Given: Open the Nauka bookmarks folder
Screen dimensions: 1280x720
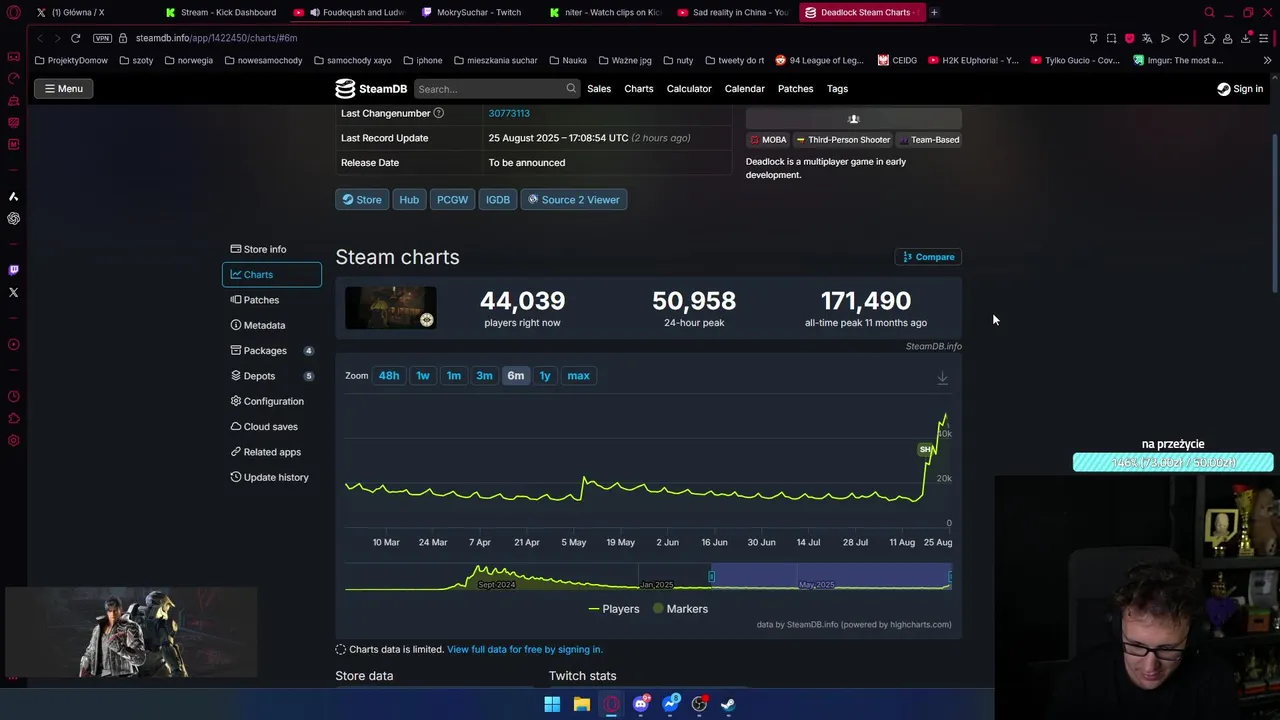Looking at the screenshot, I should [568, 60].
